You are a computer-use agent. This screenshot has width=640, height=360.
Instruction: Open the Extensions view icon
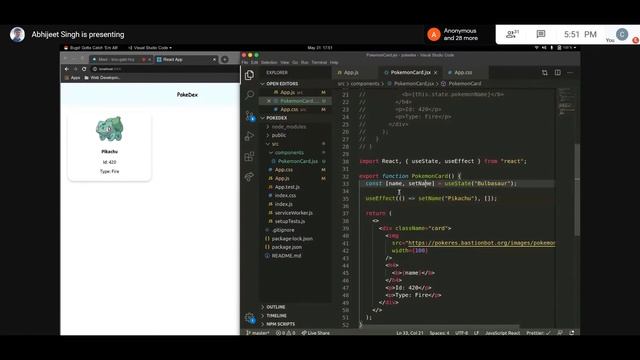(x=249, y=156)
